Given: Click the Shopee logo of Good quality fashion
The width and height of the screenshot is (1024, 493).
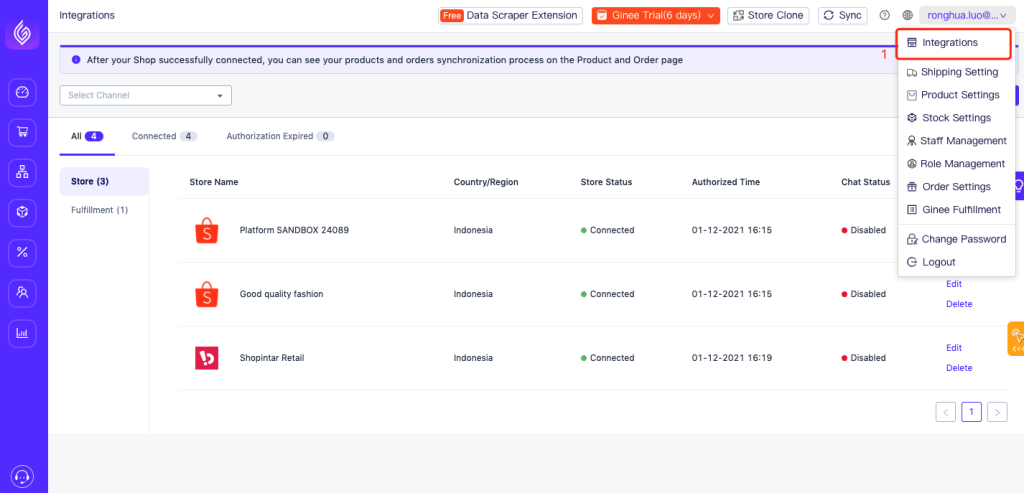Looking at the screenshot, I should tap(206, 294).
